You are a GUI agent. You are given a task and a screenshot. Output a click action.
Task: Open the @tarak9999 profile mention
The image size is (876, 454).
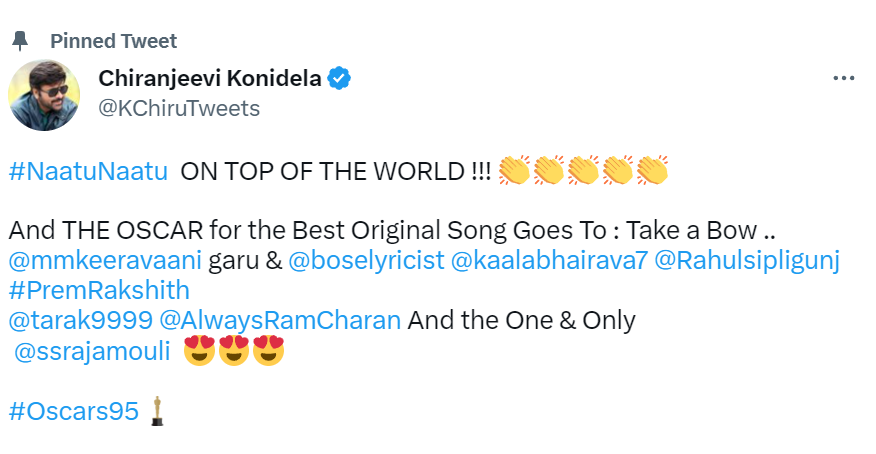pos(80,321)
